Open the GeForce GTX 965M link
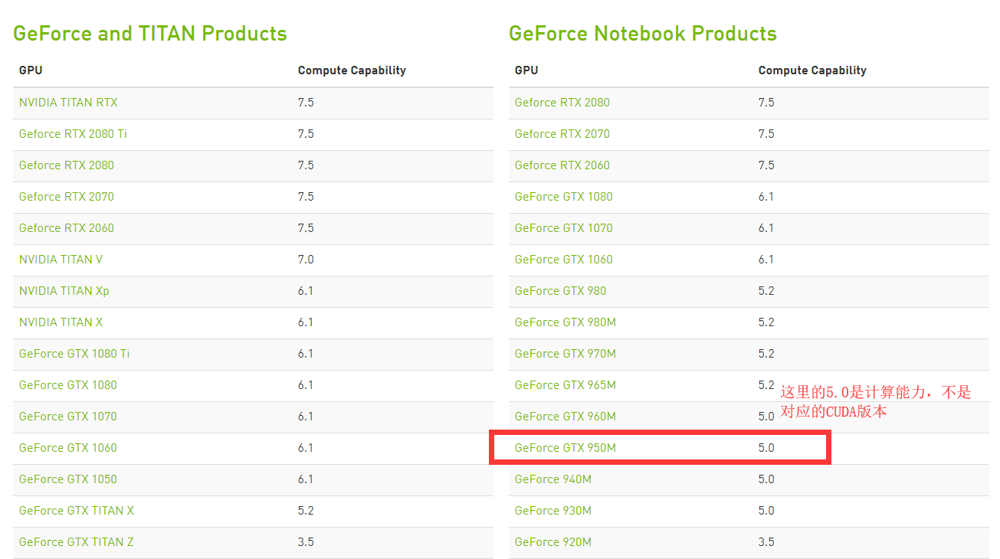1000x559 pixels. click(565, 385)
